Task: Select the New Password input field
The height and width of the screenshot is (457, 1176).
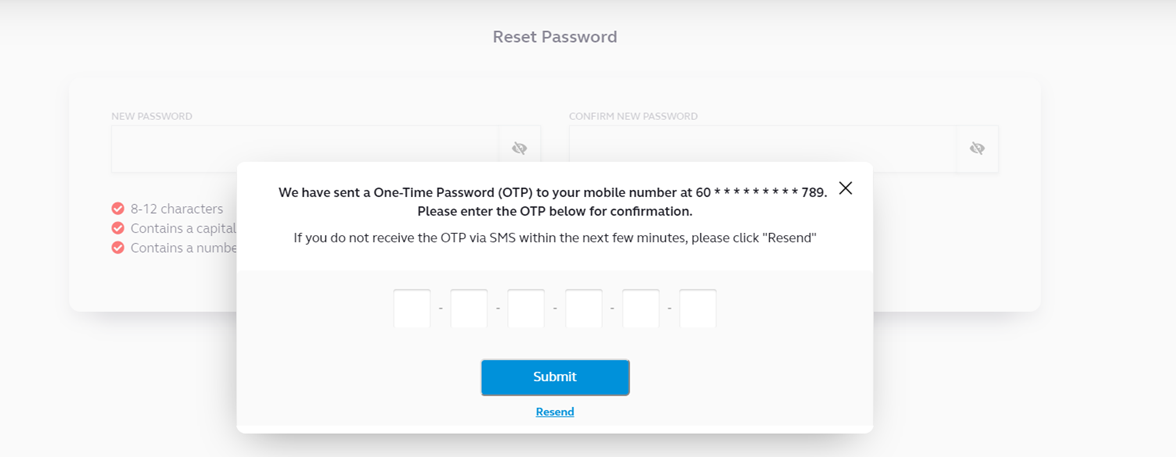Action: tap(305, 149)
